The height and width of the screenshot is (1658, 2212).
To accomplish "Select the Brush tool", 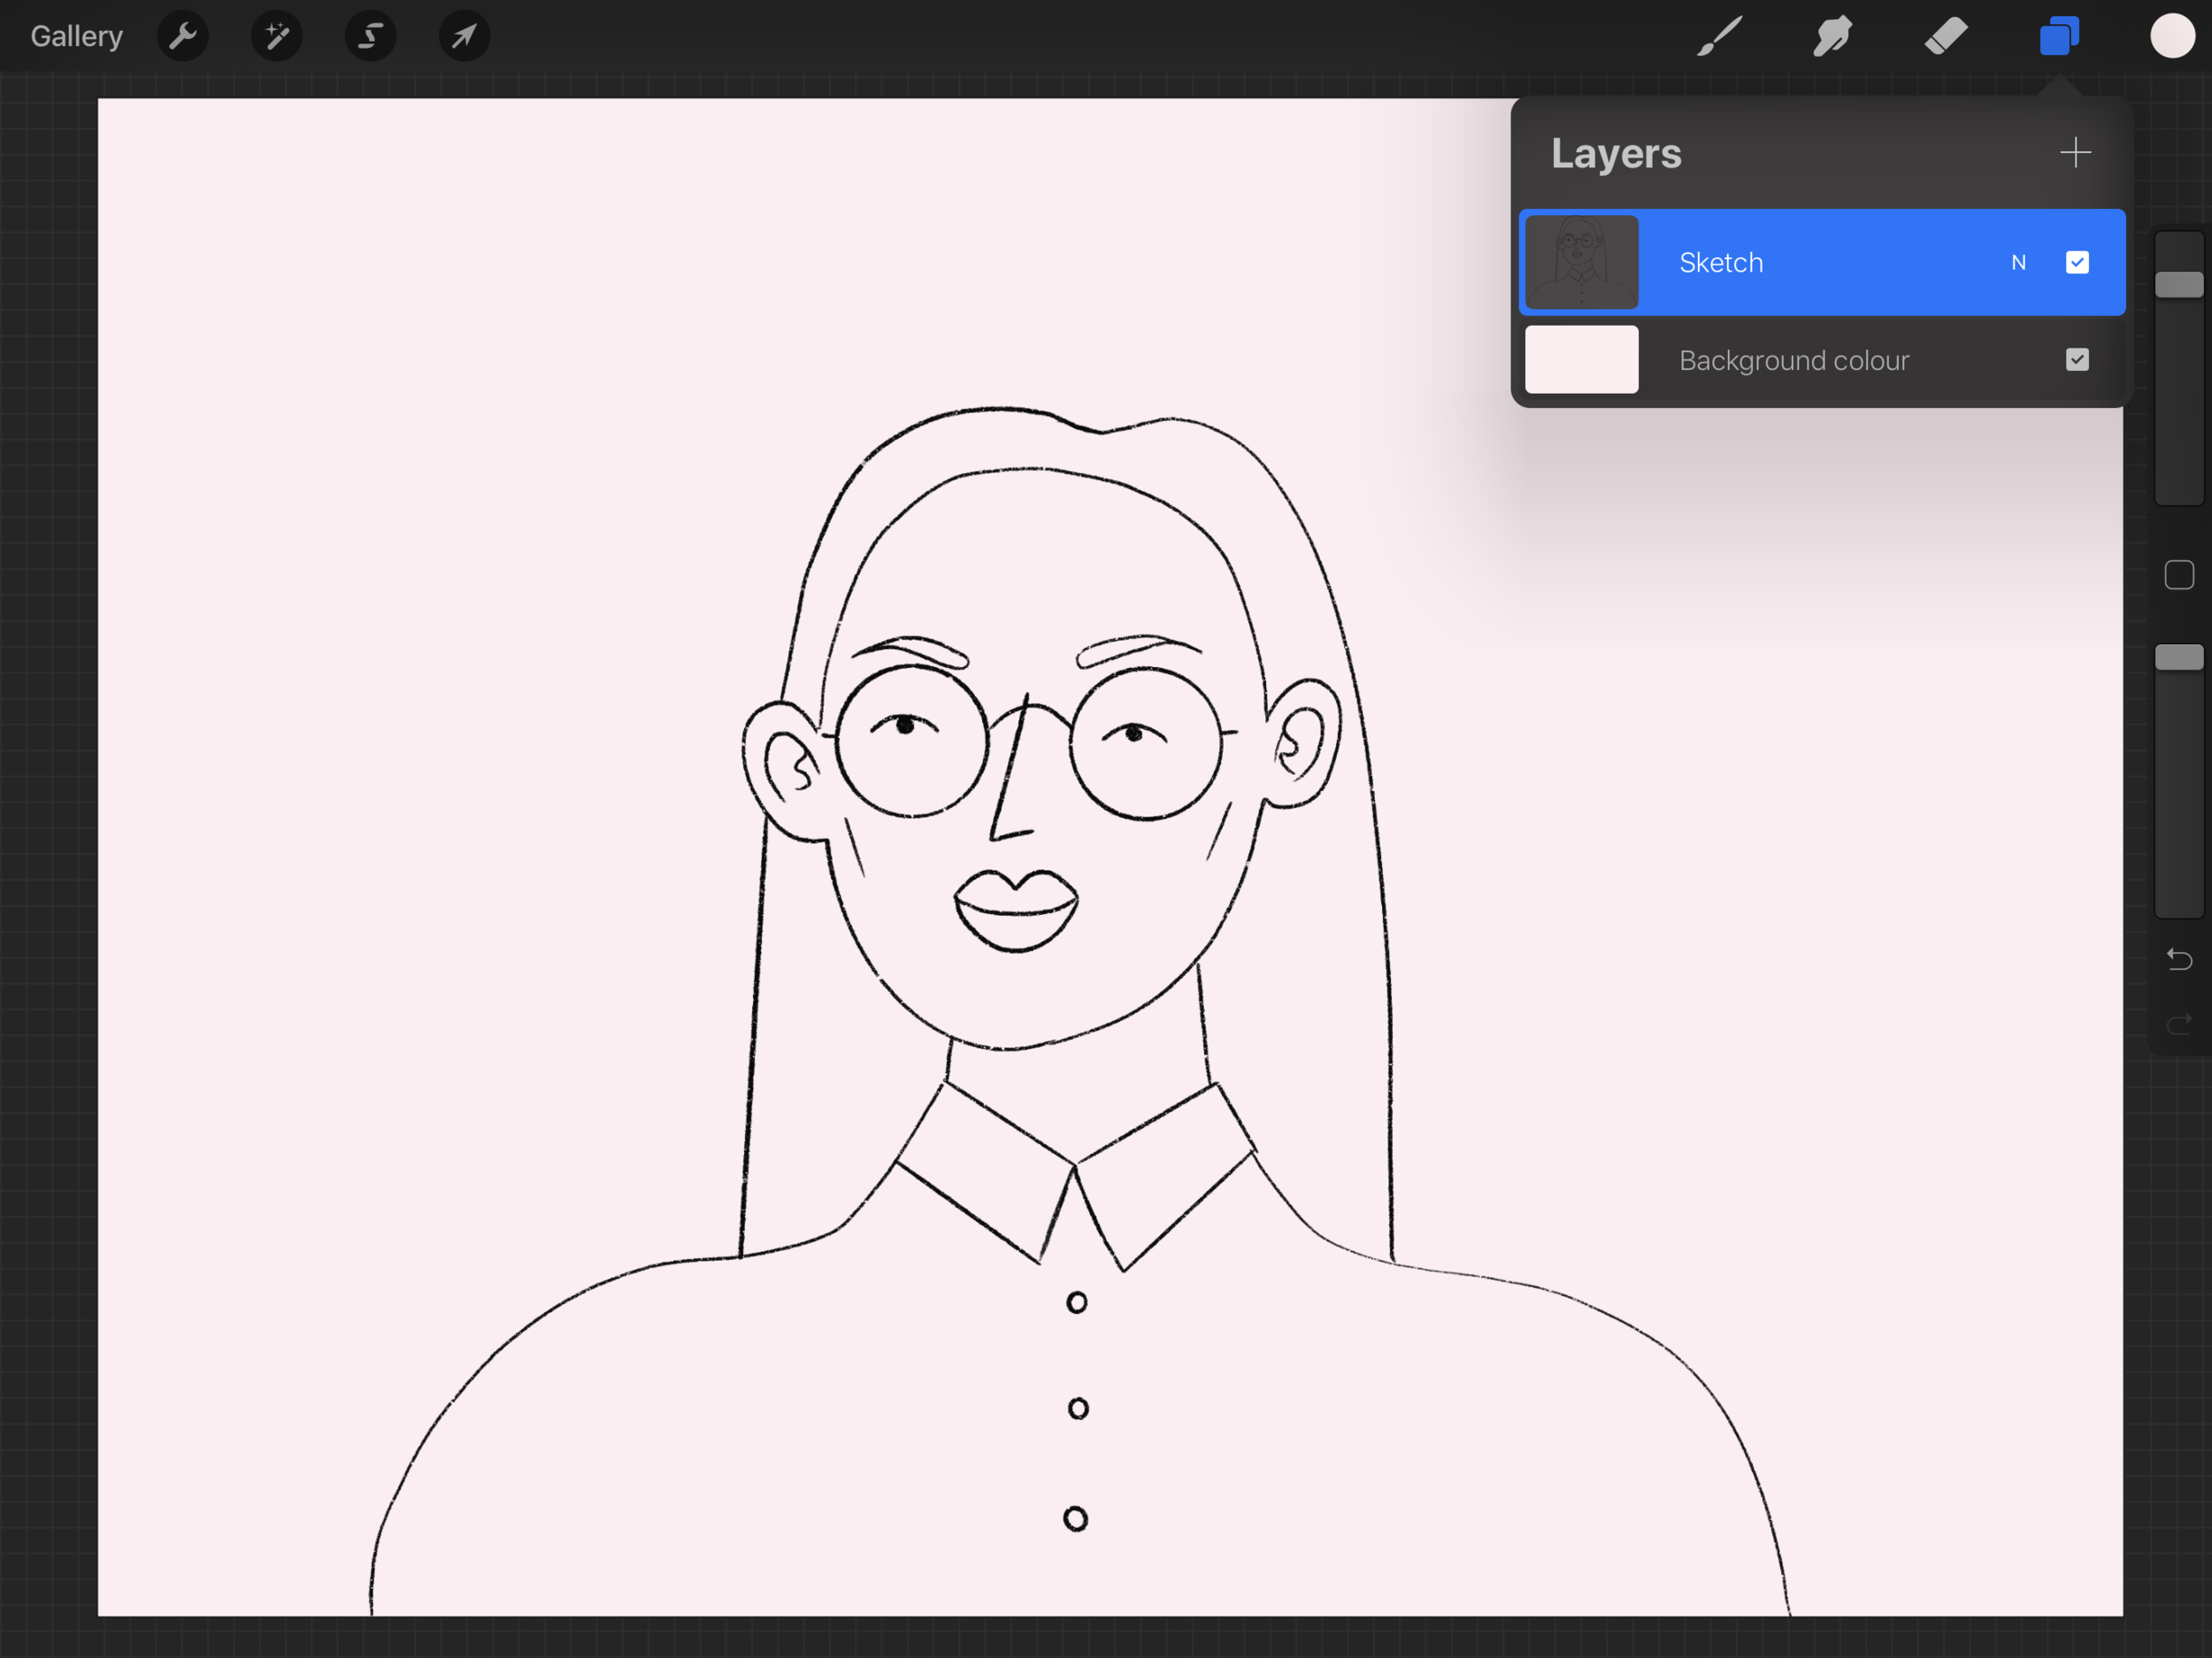I will click(1719, 37).
